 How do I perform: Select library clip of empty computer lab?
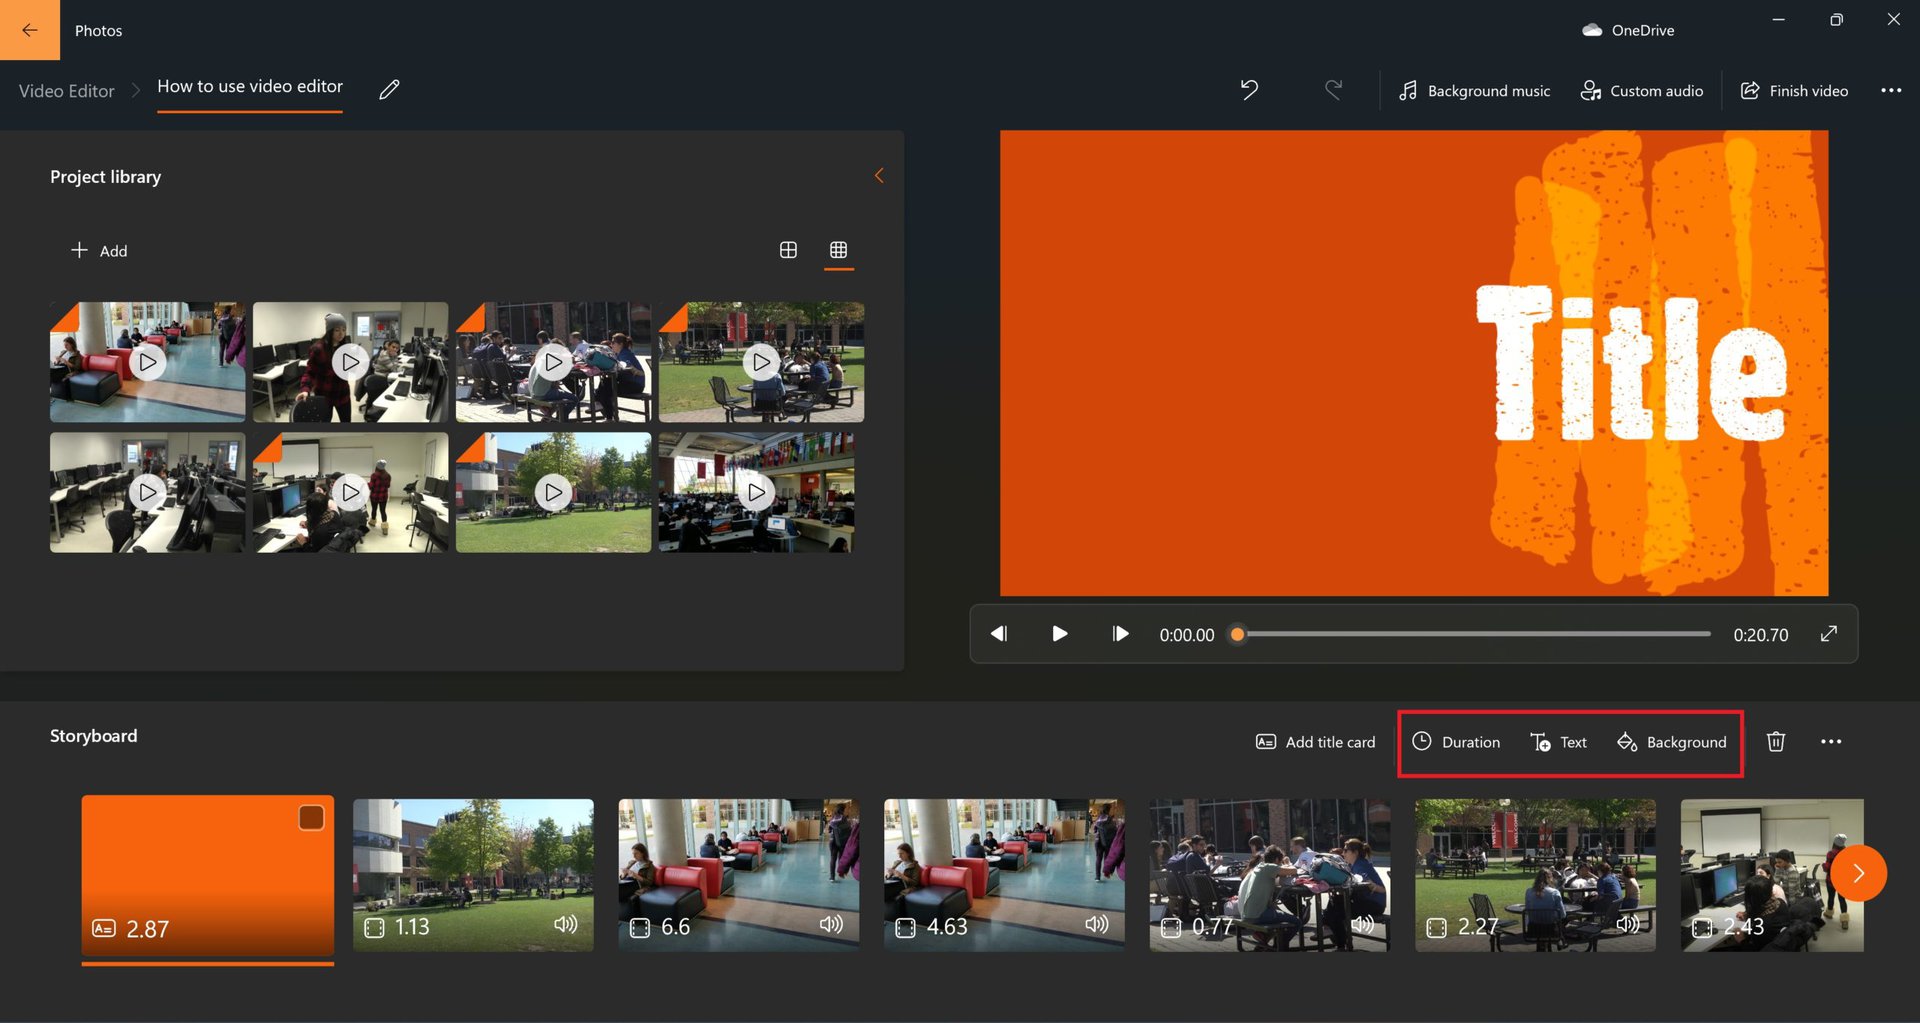coord(147,492)
